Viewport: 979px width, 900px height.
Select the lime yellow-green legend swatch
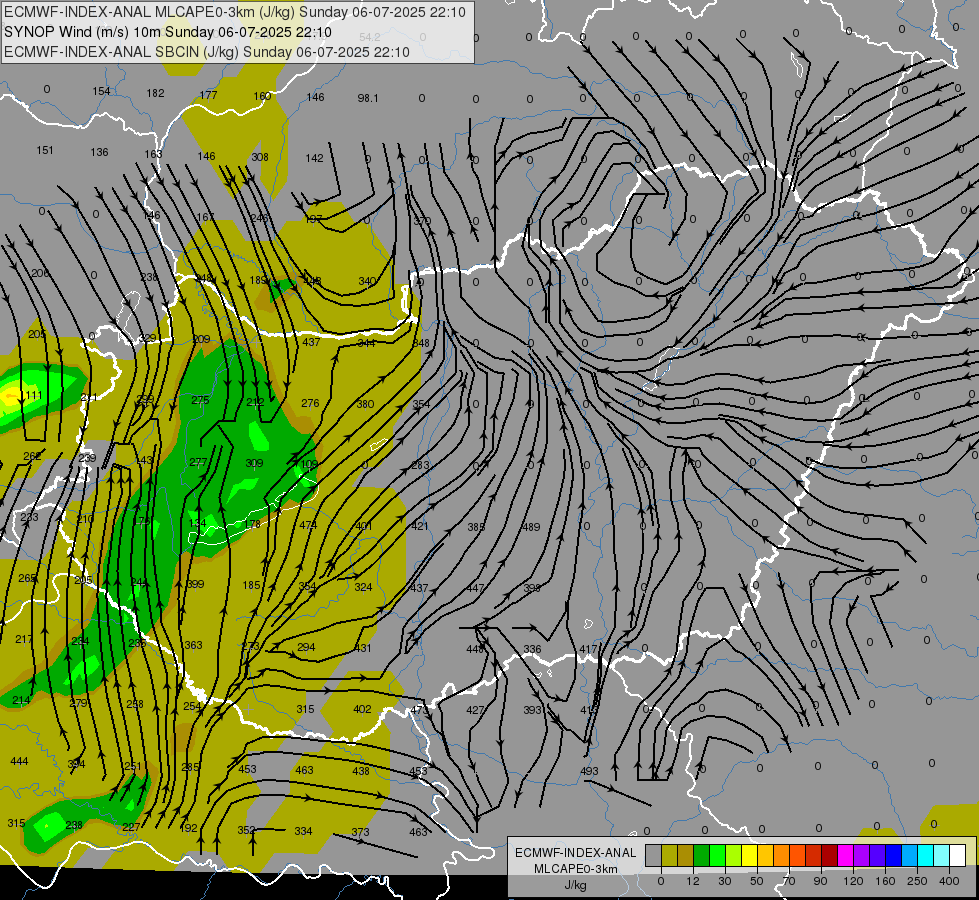734,855
